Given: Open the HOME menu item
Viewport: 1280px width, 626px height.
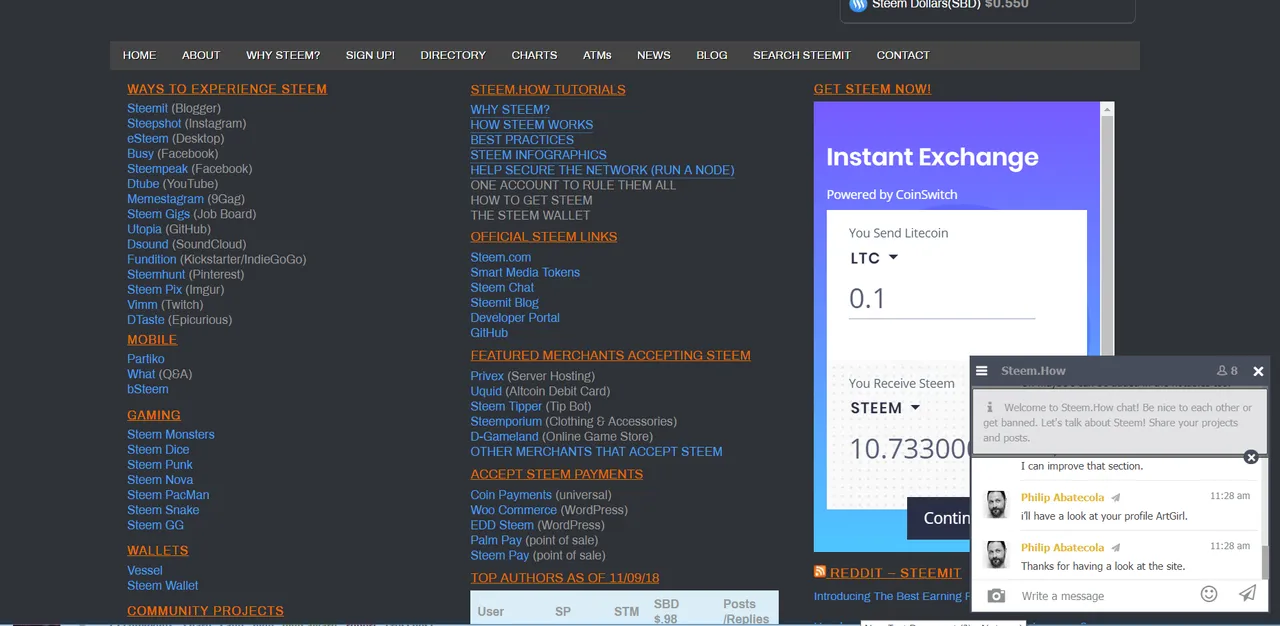Looking at the screenshot, I should [x=139, y=55].
